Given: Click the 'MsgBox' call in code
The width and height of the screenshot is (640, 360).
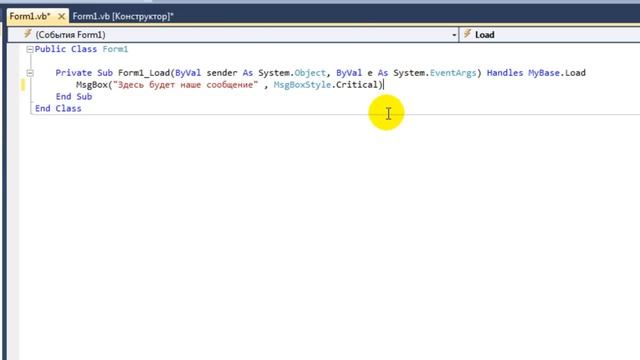Looking at the screenshot, I should point(91,84).
